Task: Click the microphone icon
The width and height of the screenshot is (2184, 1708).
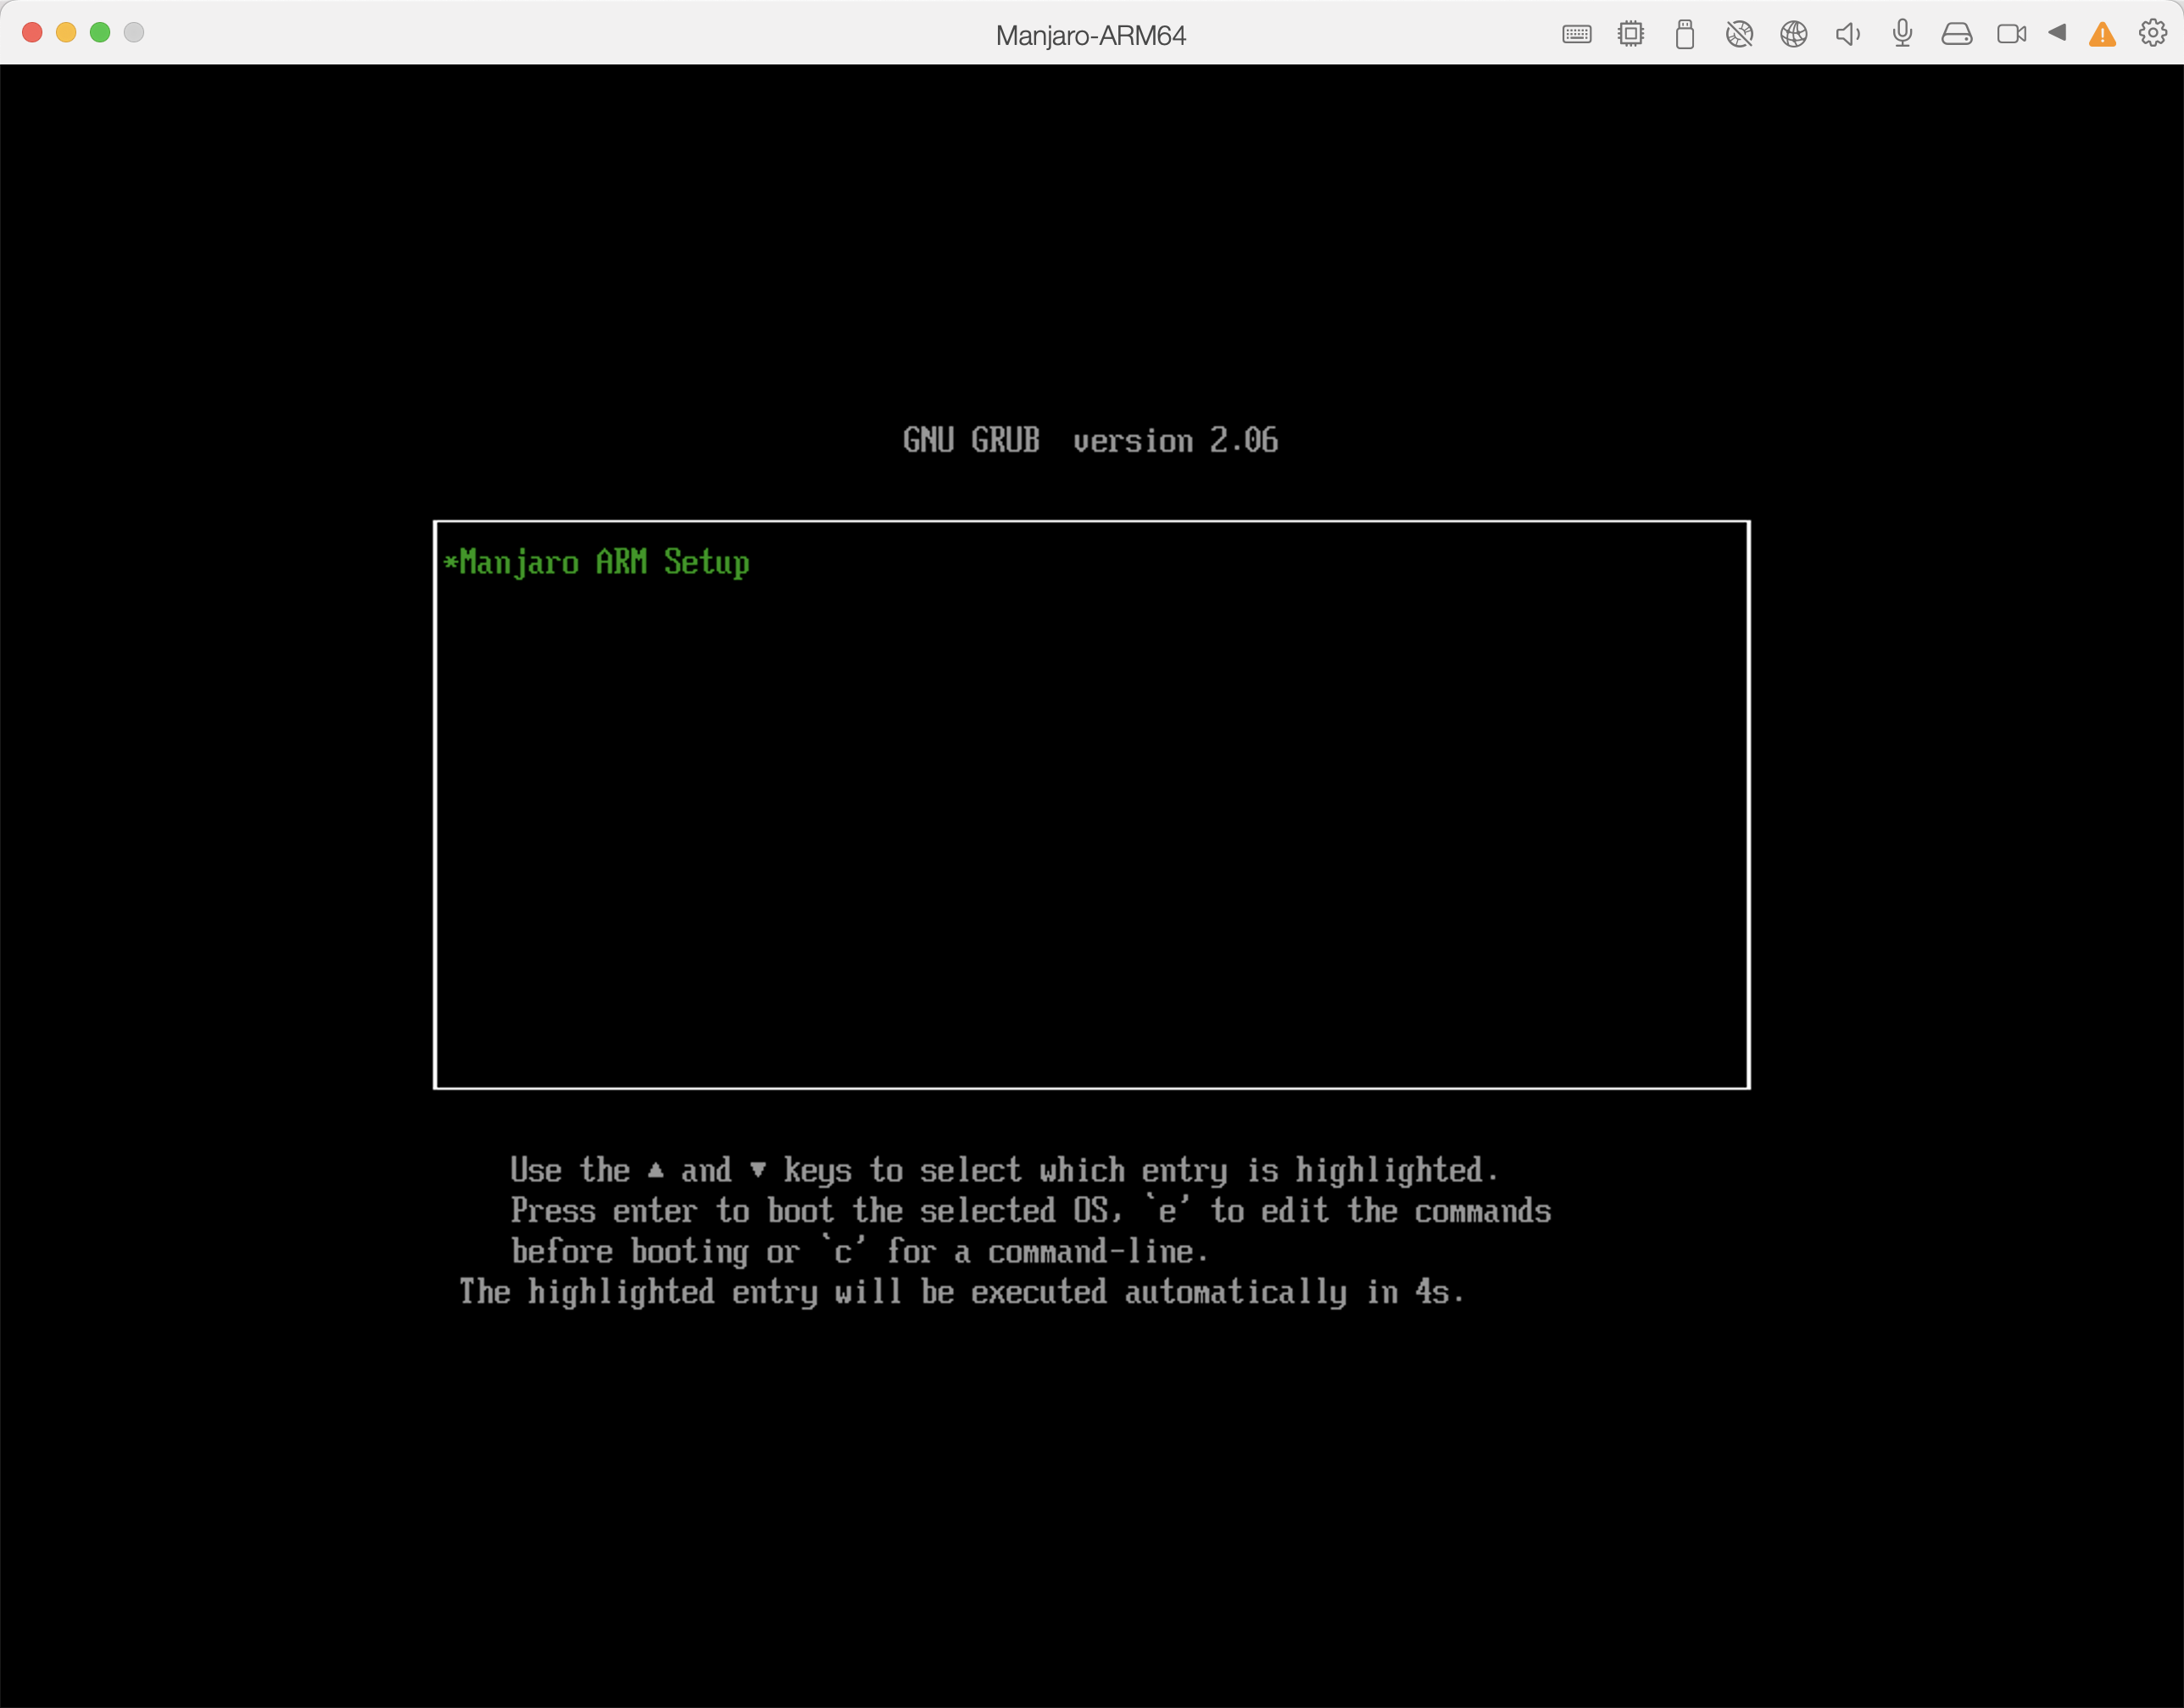Action: (x=1903, y=34)
